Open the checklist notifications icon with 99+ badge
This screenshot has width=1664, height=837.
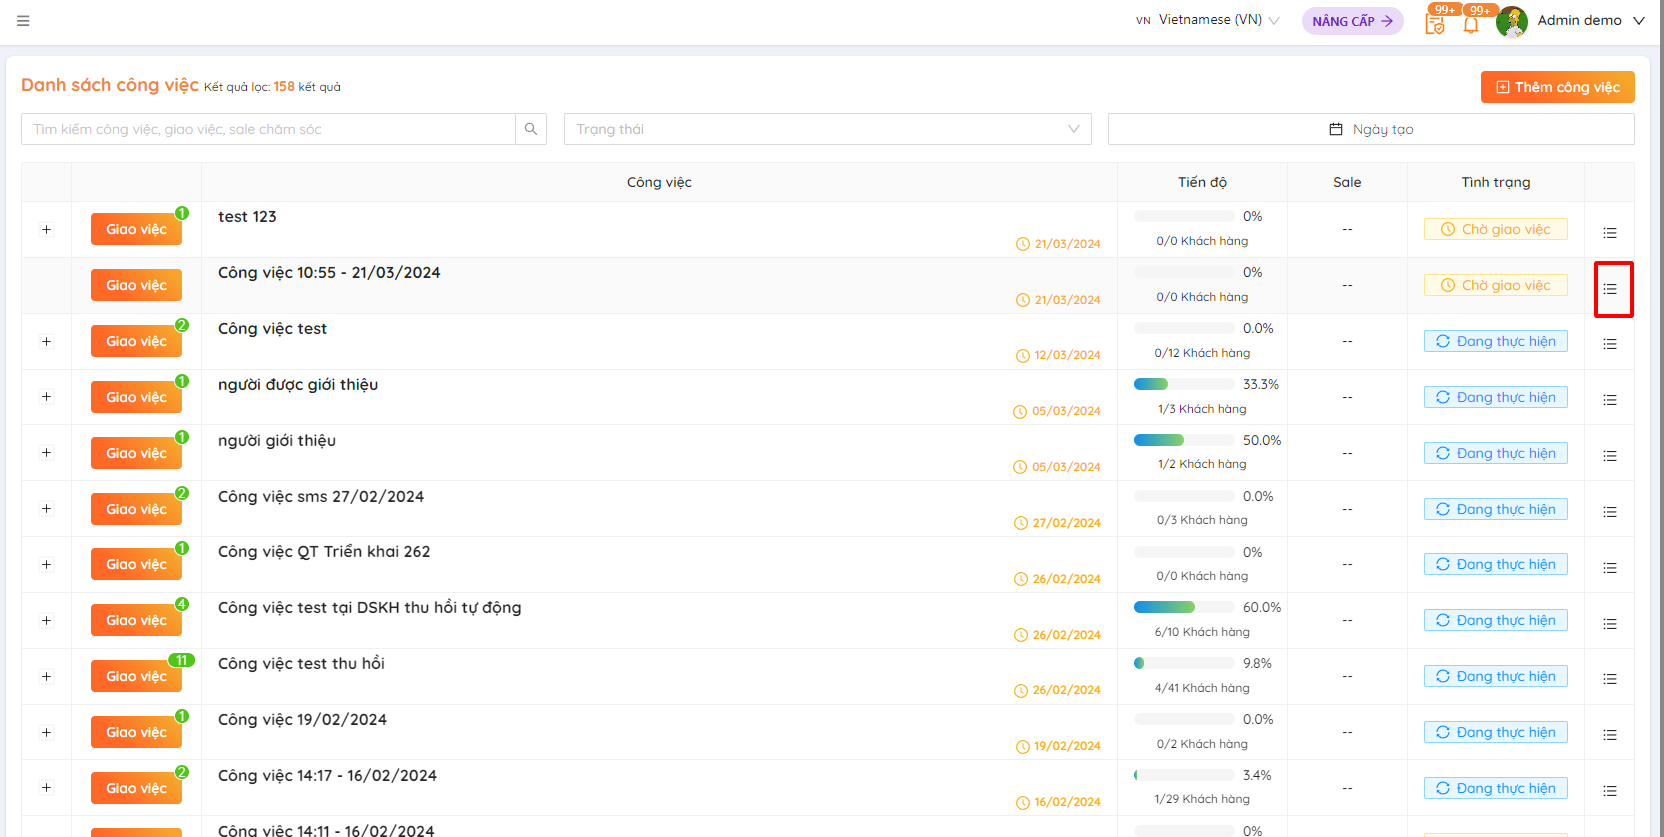click(x=1435, y=23)
